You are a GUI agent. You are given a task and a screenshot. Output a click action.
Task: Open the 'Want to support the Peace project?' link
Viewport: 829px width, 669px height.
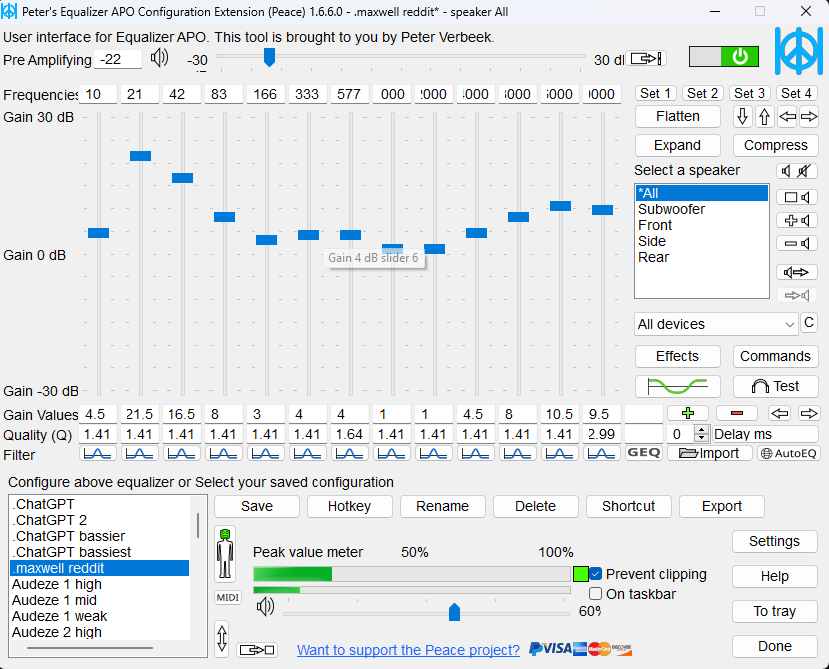(408, 650)
